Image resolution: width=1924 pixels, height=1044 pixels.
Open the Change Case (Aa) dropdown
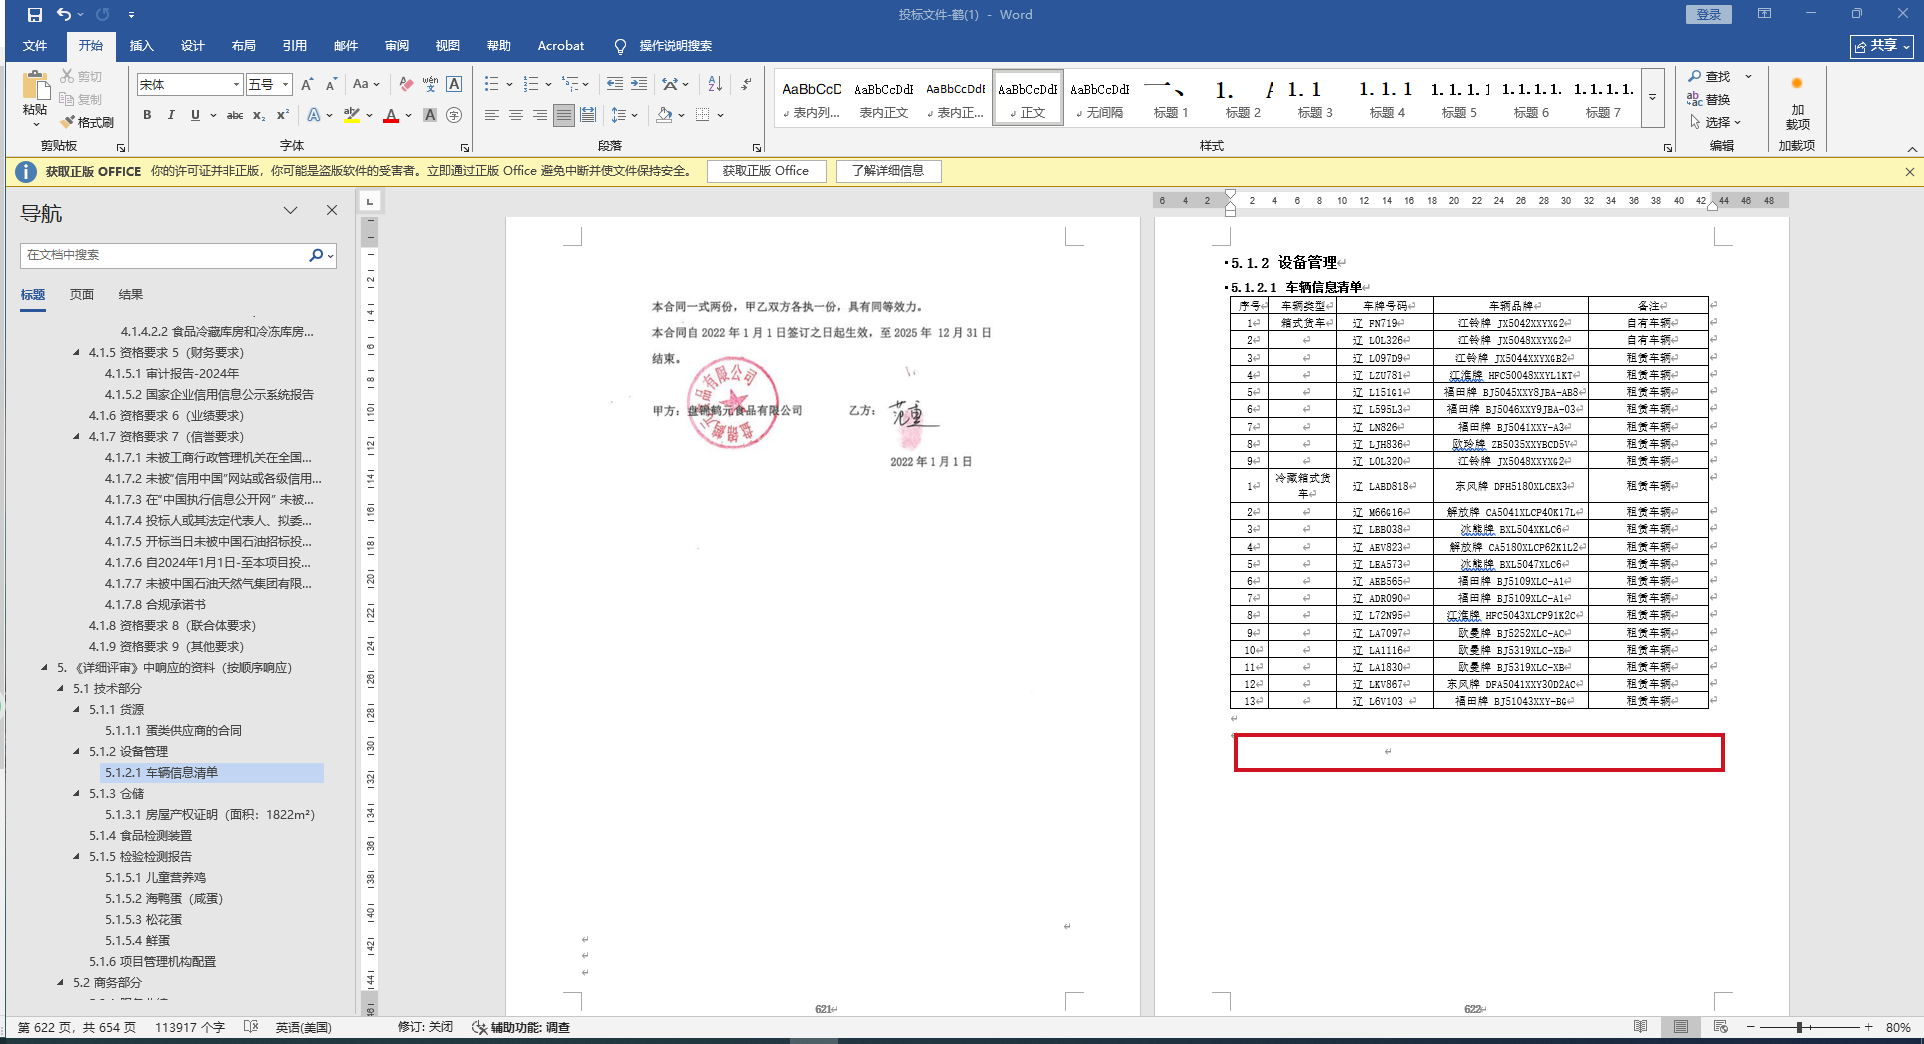click(x=366, y=85)
